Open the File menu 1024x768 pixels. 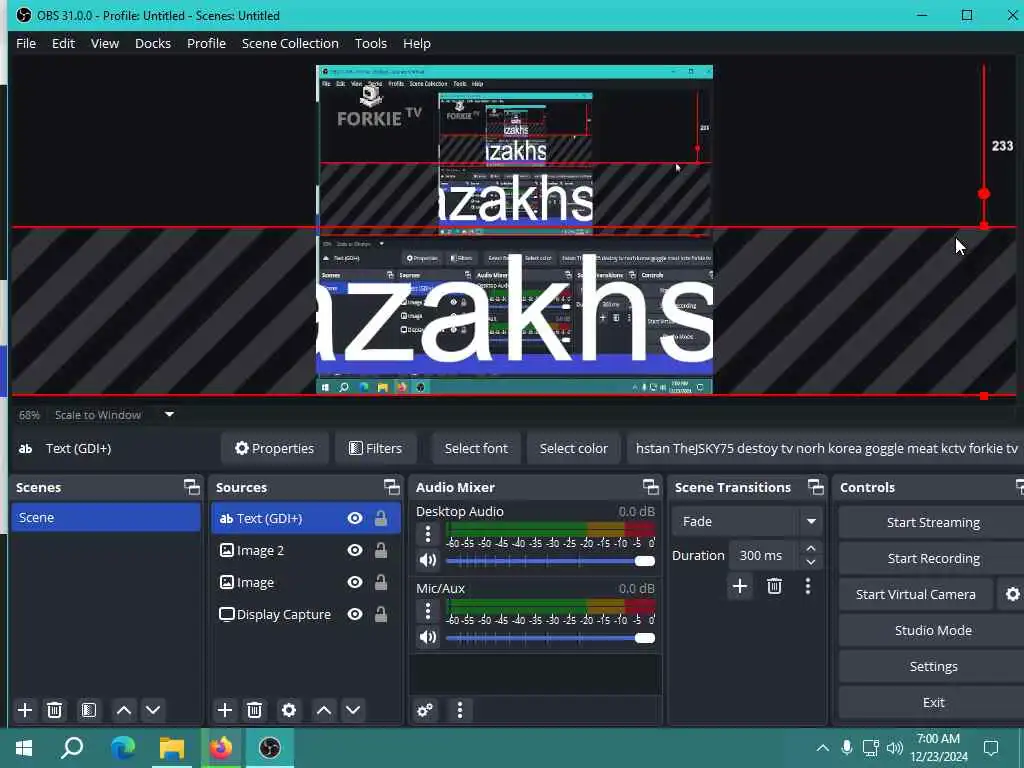coord(26,44)
